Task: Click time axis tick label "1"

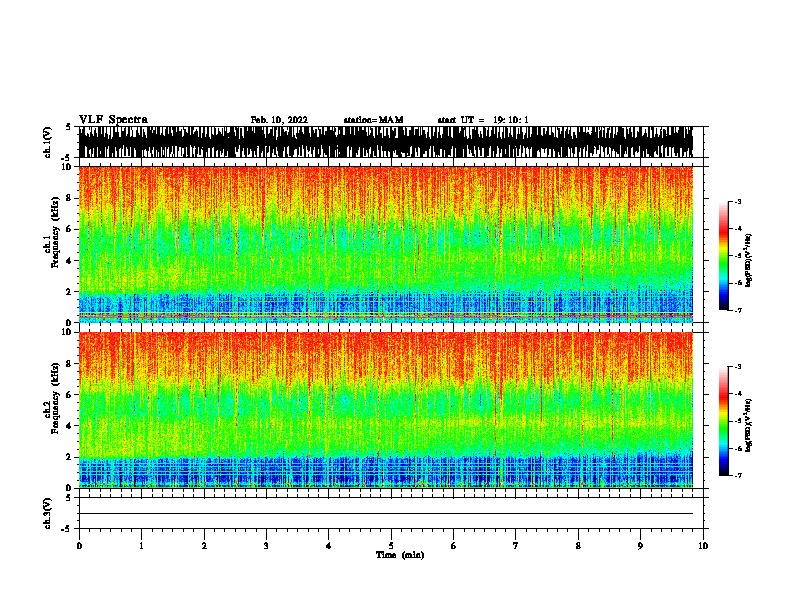Action: tap(141, 546)
